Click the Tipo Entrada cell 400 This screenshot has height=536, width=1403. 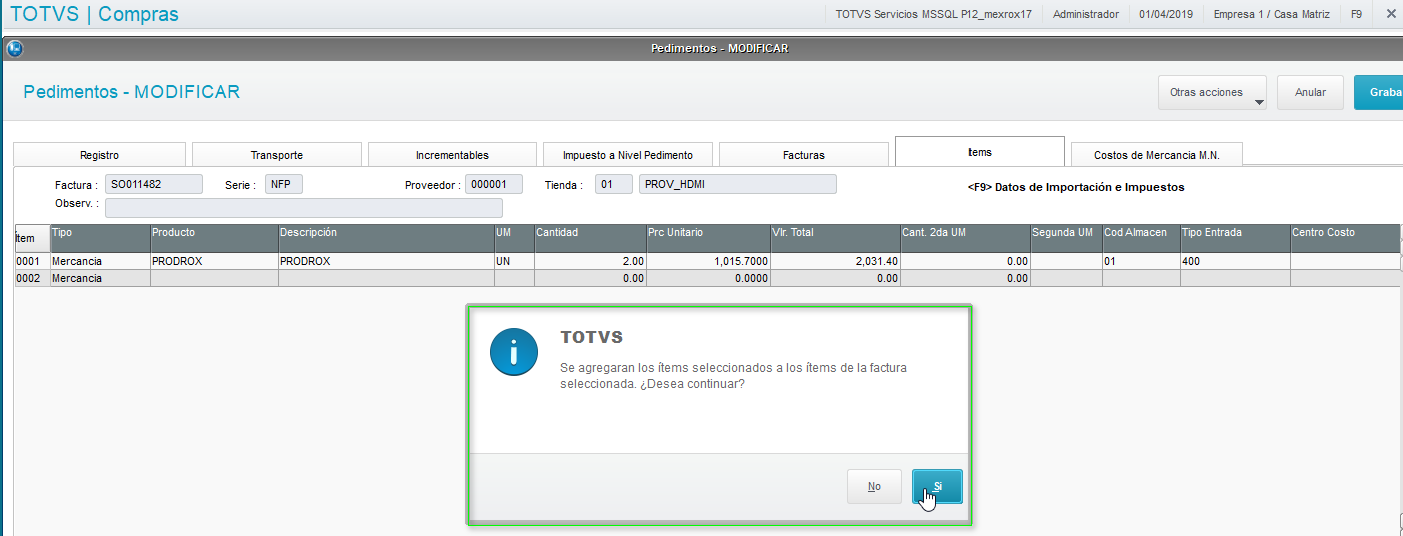click(x=1235, y=261)
